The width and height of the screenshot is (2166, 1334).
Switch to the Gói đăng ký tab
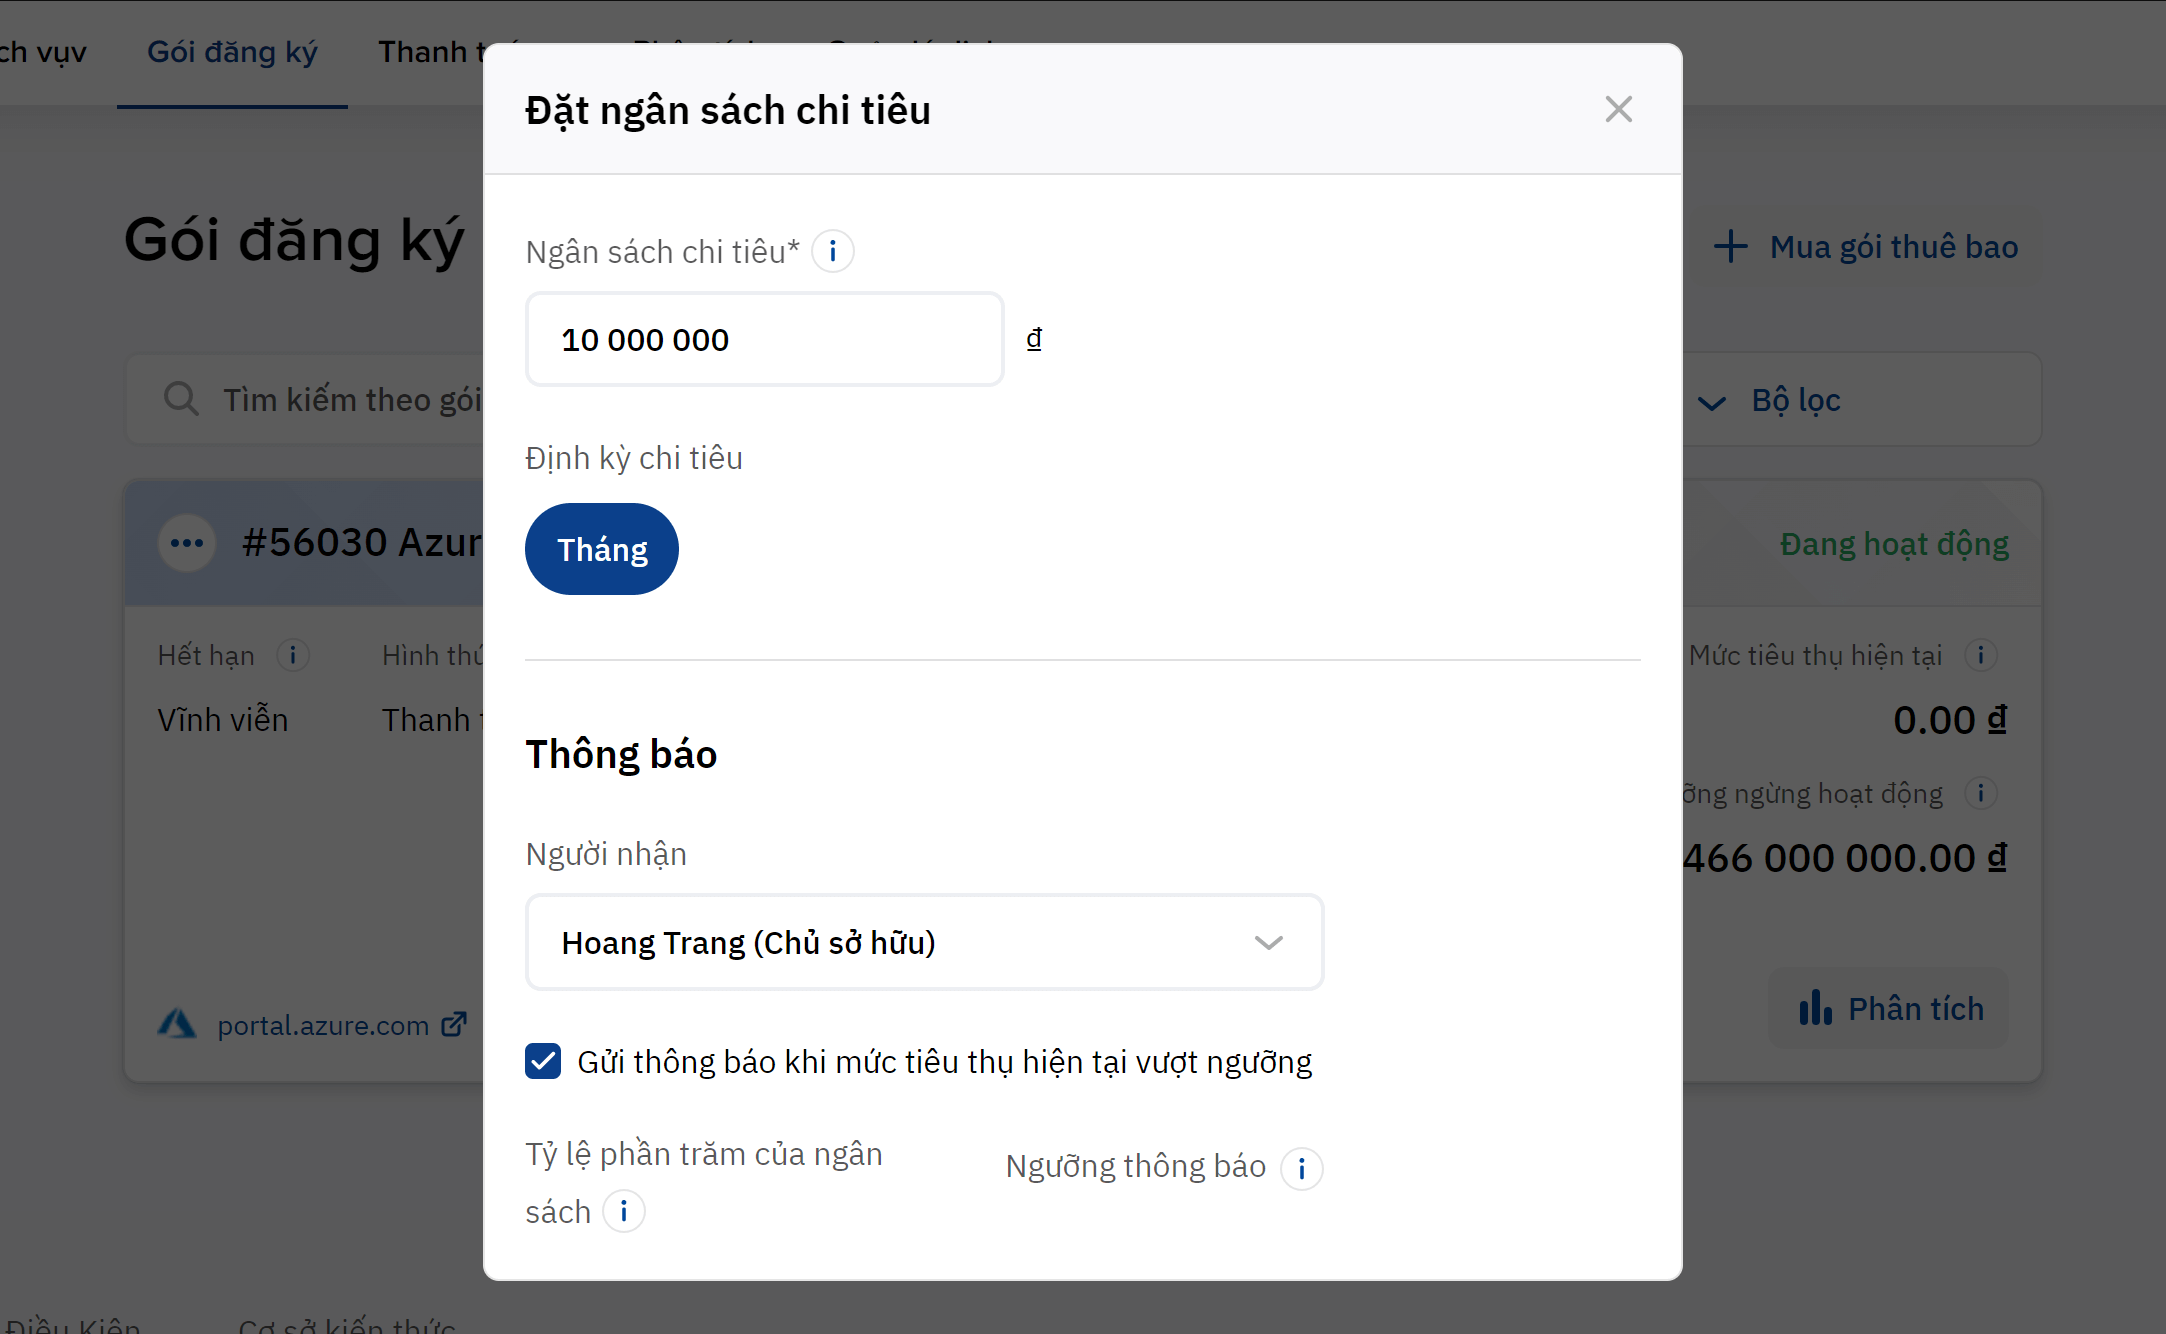coord(232,52)
